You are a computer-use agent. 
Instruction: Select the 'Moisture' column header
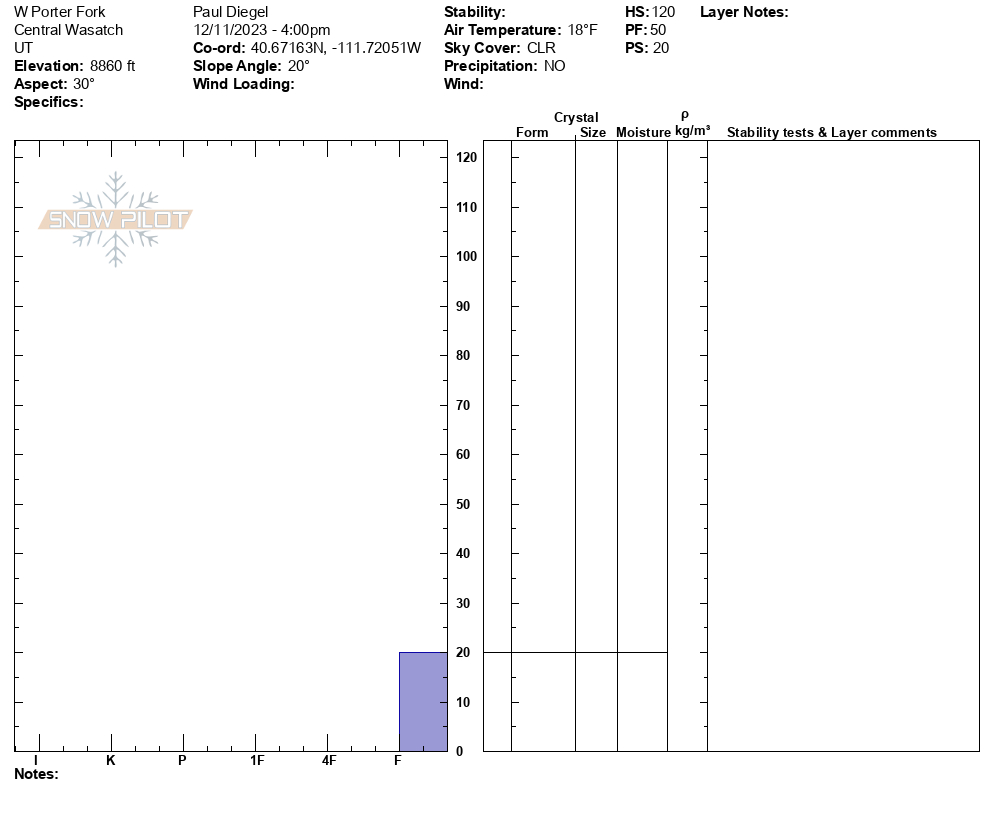[643, 133]
